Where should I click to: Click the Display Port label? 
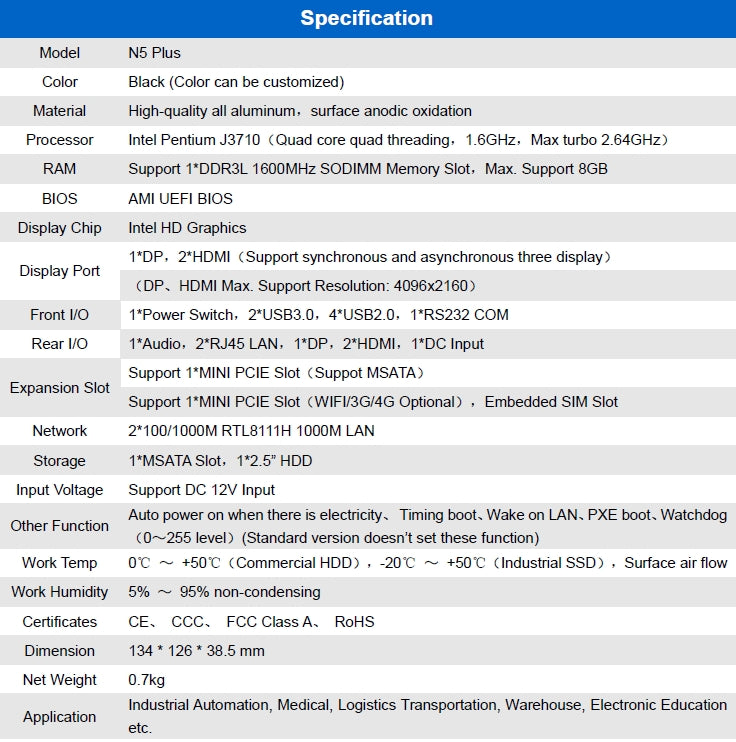60,271
